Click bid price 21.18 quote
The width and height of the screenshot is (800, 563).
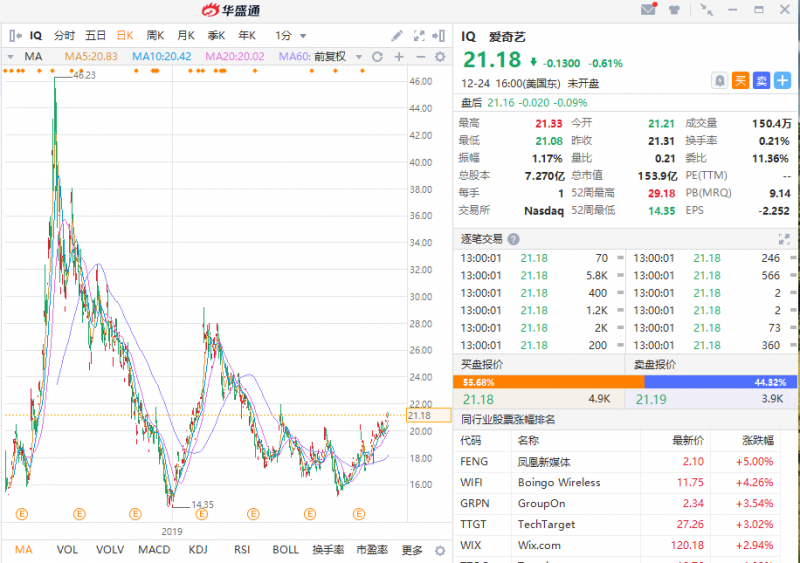478,399
